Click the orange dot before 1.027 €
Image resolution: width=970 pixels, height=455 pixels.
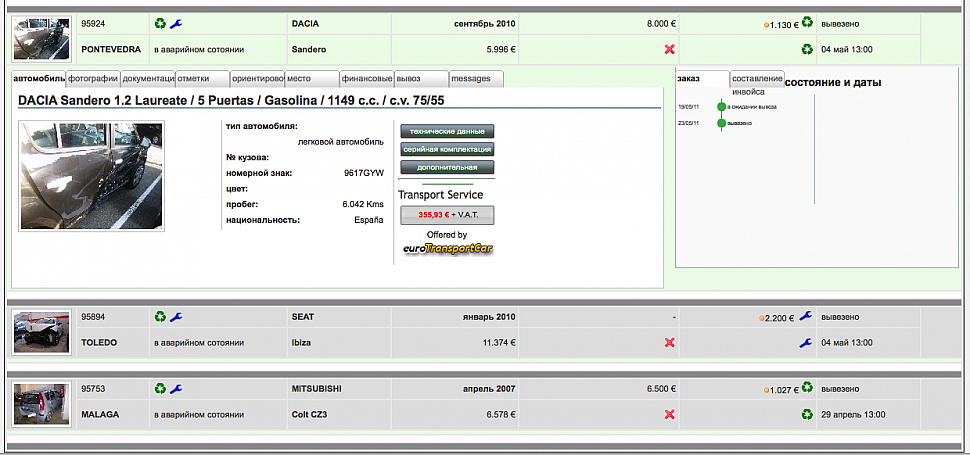(766, 391)
